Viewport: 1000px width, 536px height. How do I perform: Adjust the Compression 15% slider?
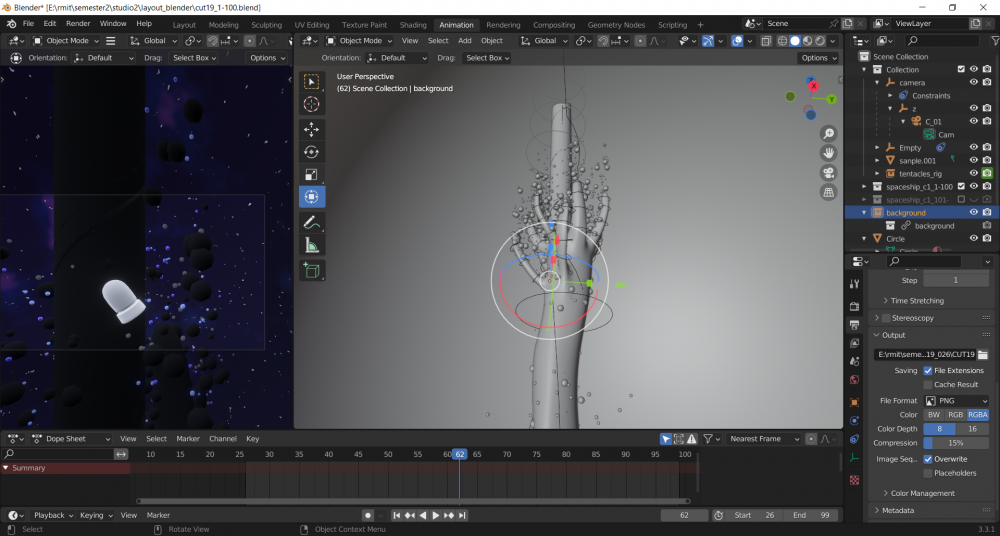pyautogui.click(x=957, y=443)
